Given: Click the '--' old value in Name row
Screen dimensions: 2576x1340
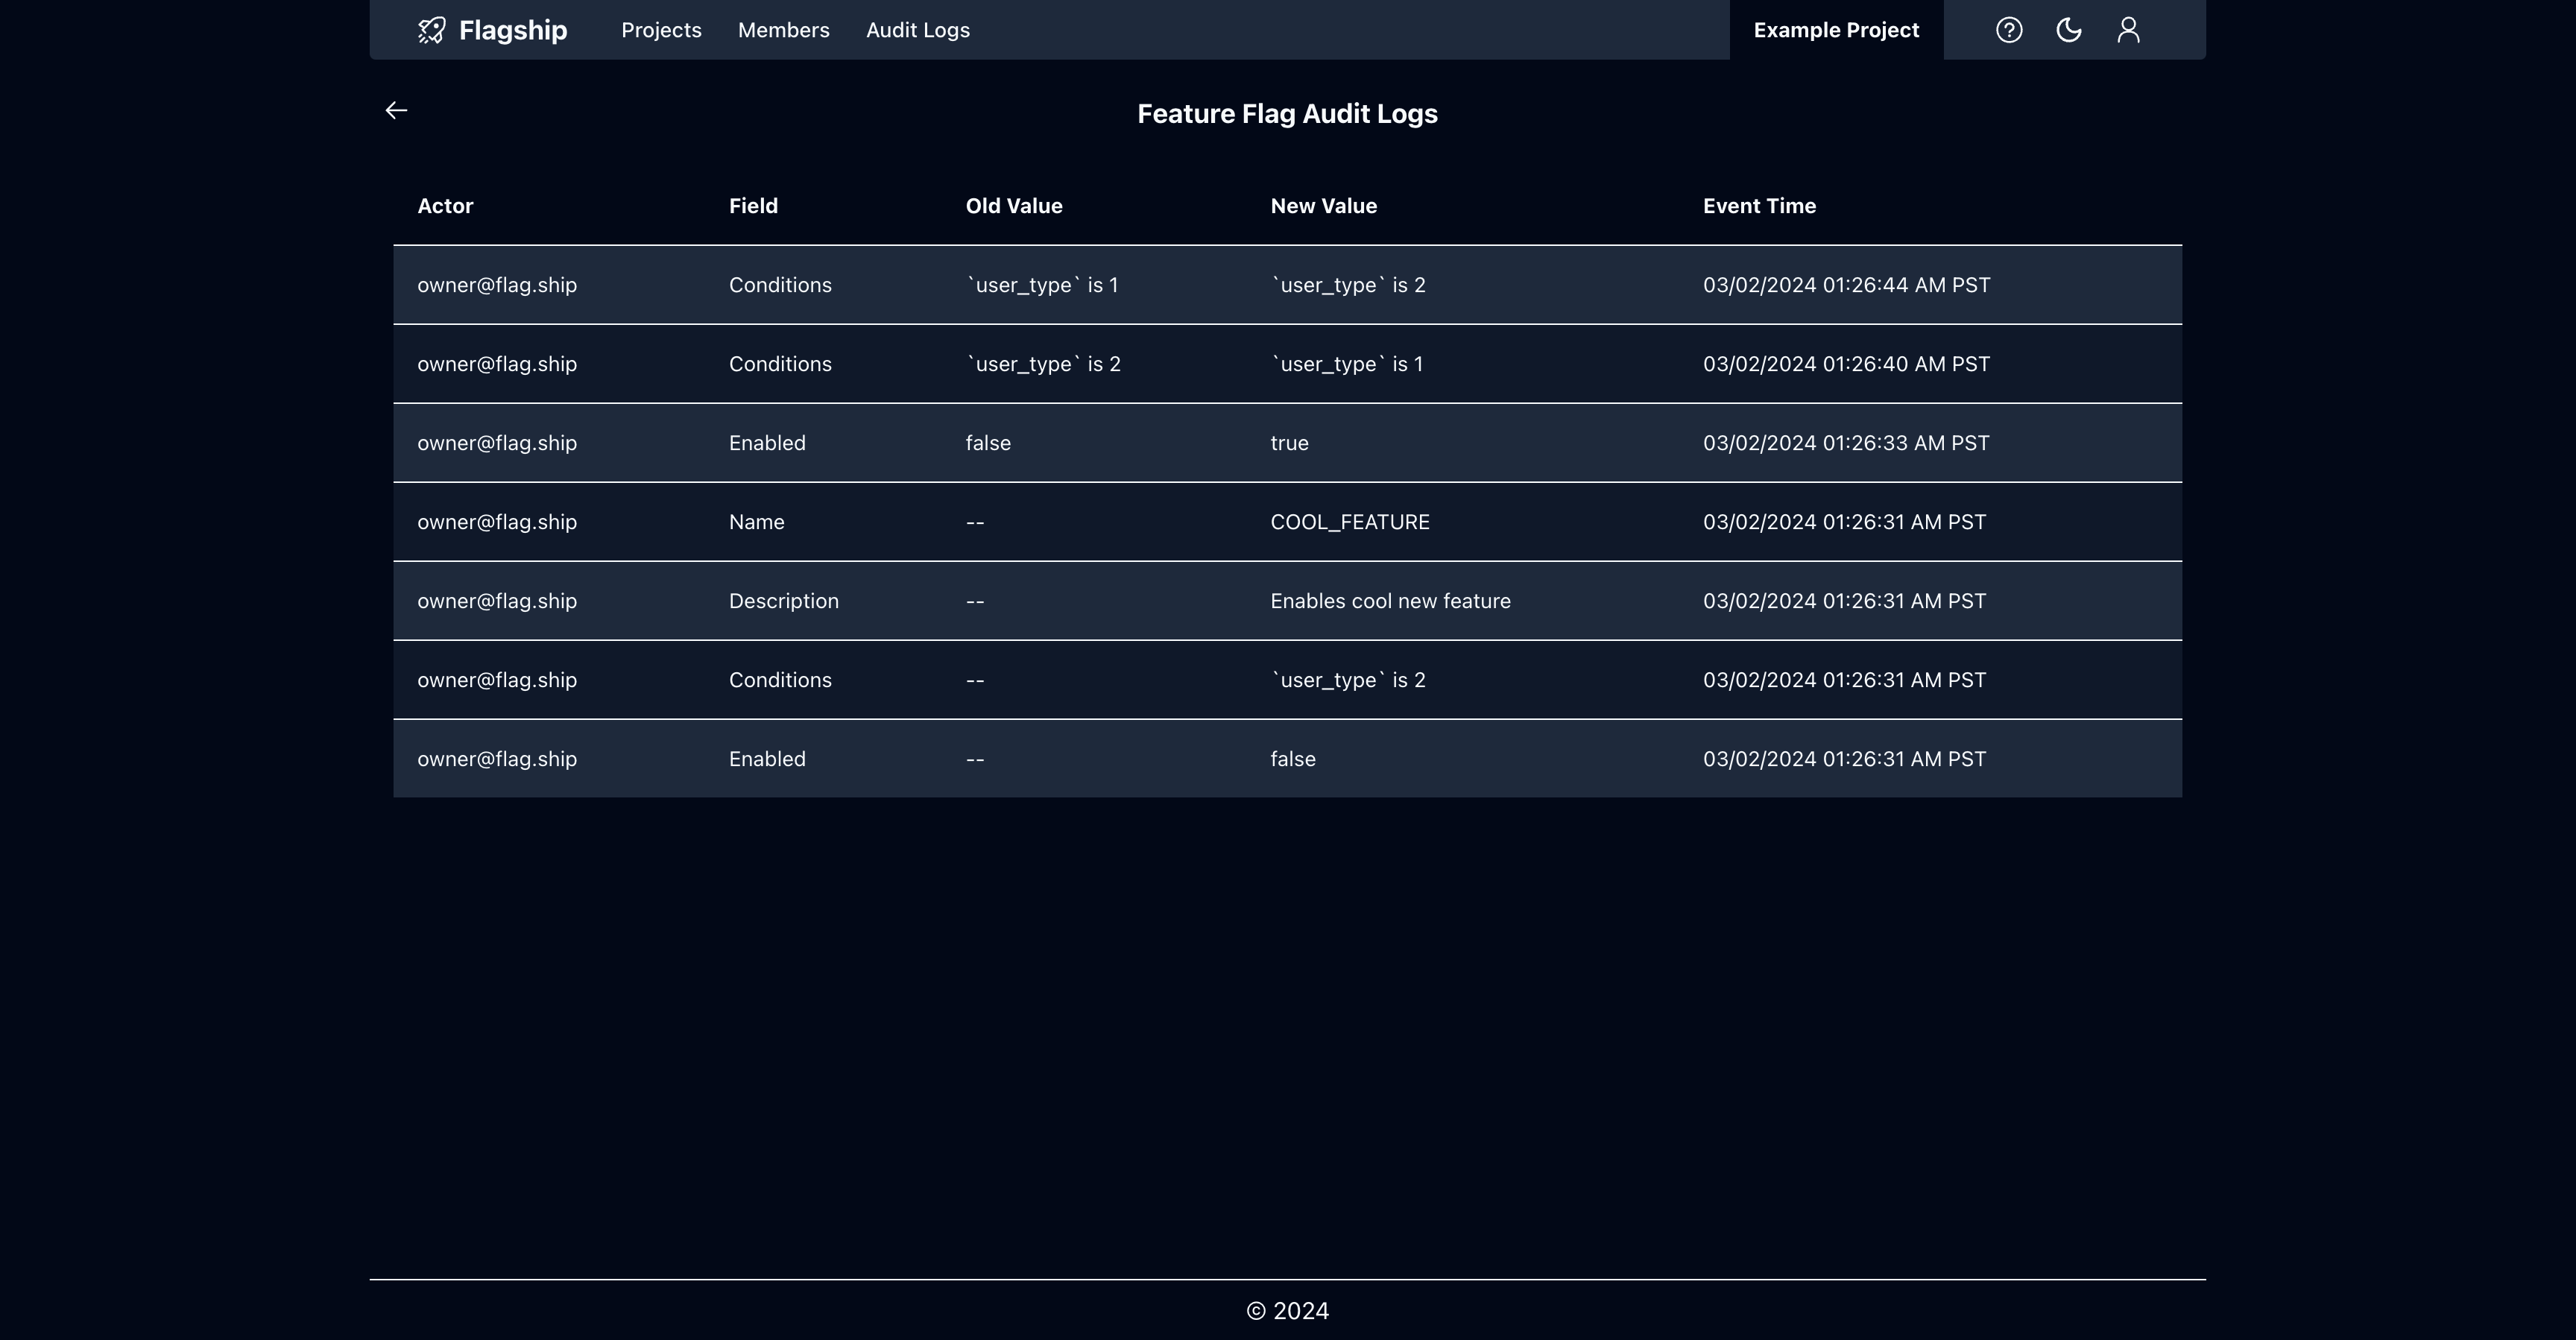Looking at the screenshot, I should click(975, 522).
